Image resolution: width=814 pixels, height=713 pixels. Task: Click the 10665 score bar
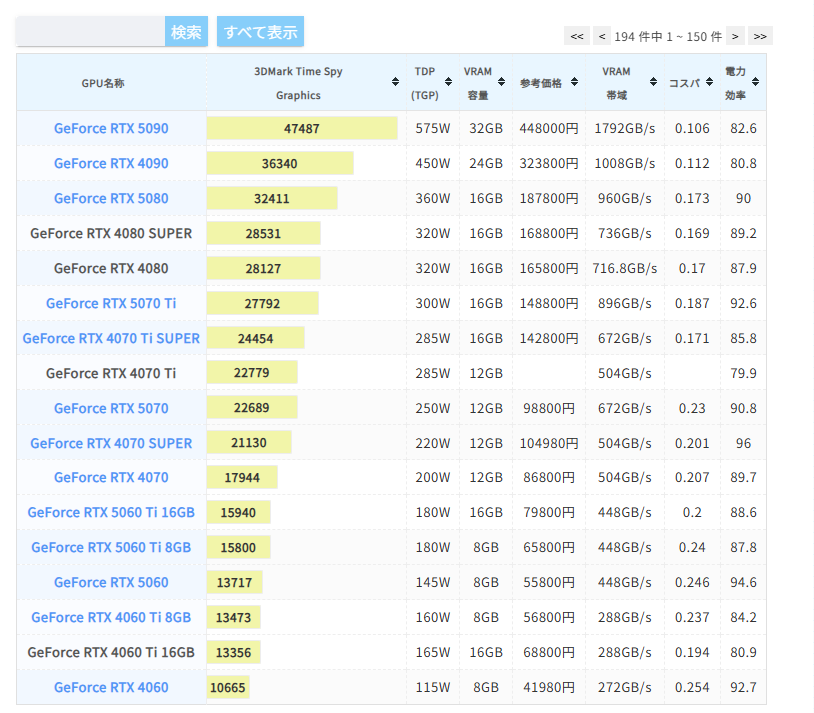point(228,687)
